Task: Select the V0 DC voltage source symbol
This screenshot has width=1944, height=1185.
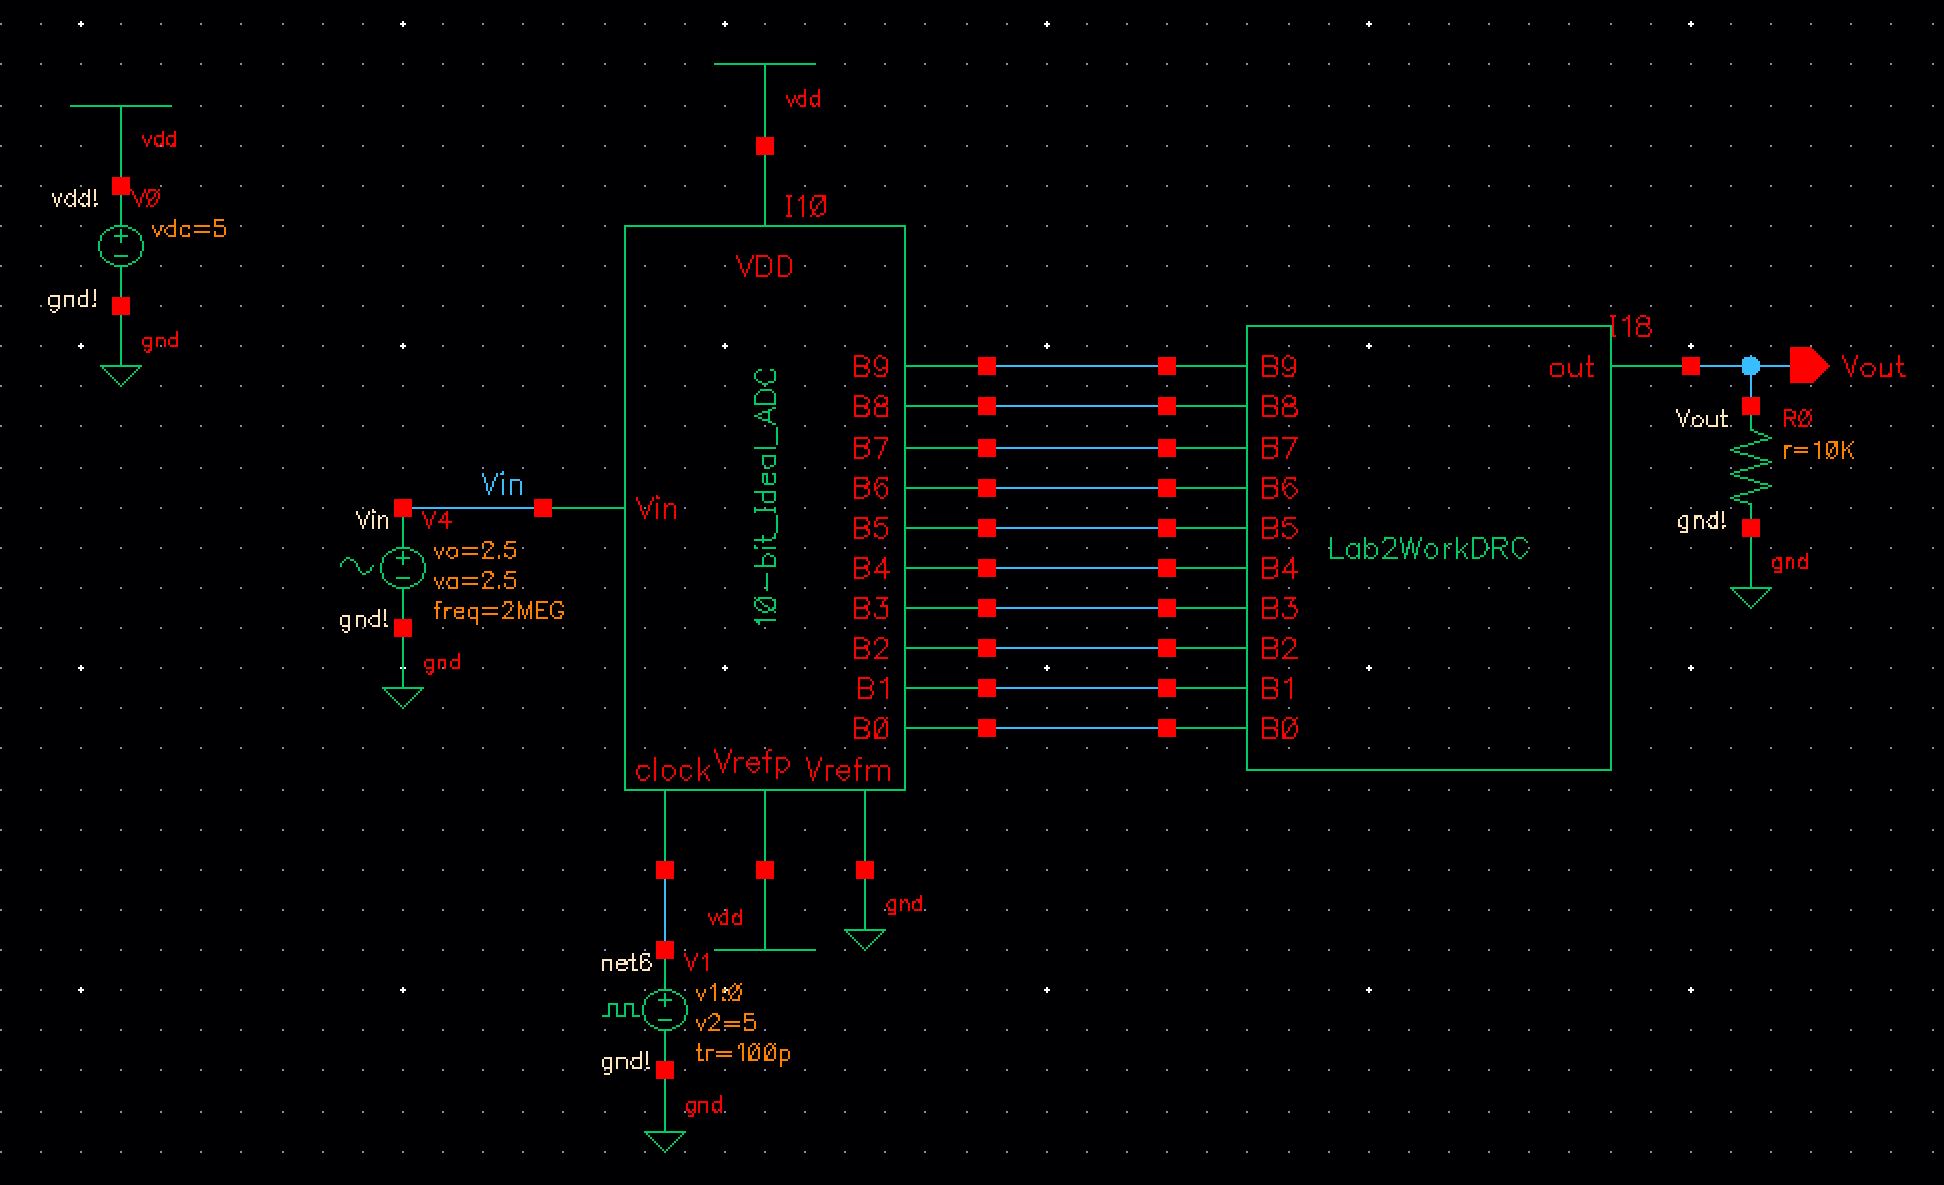Action: [x=121, y=246]
